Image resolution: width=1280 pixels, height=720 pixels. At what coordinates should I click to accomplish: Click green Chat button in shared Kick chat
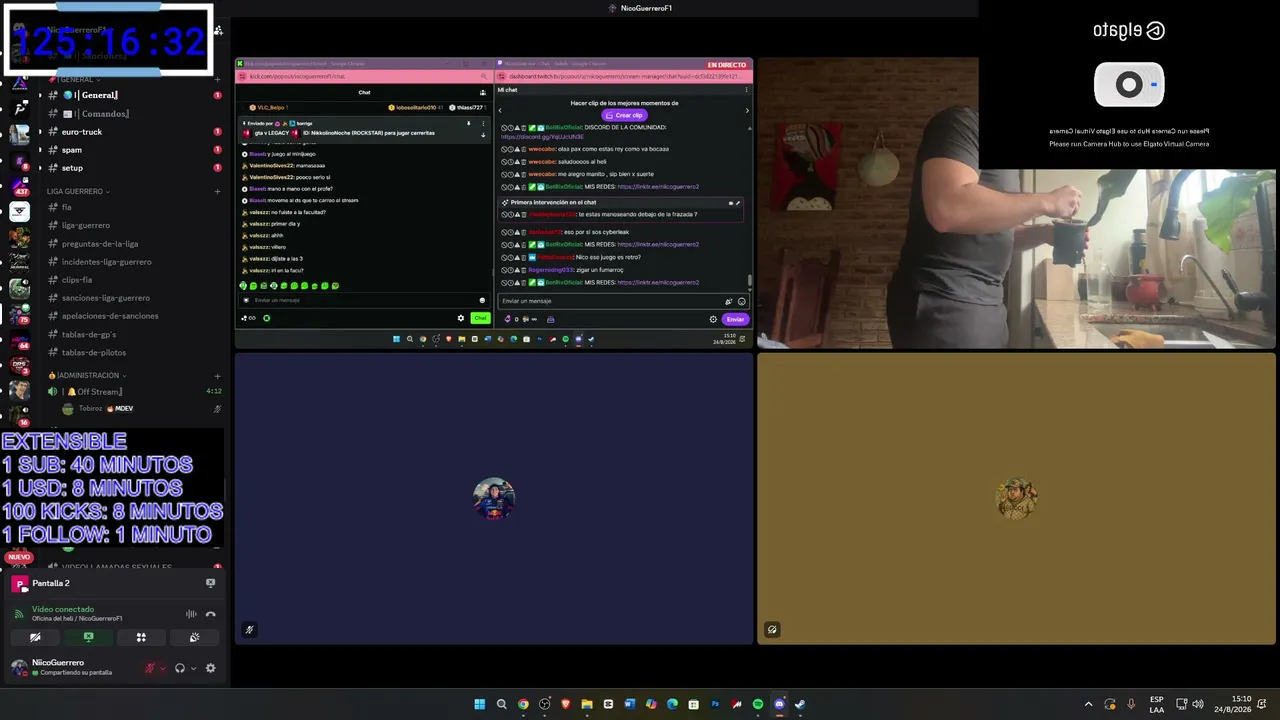(480, 318)
